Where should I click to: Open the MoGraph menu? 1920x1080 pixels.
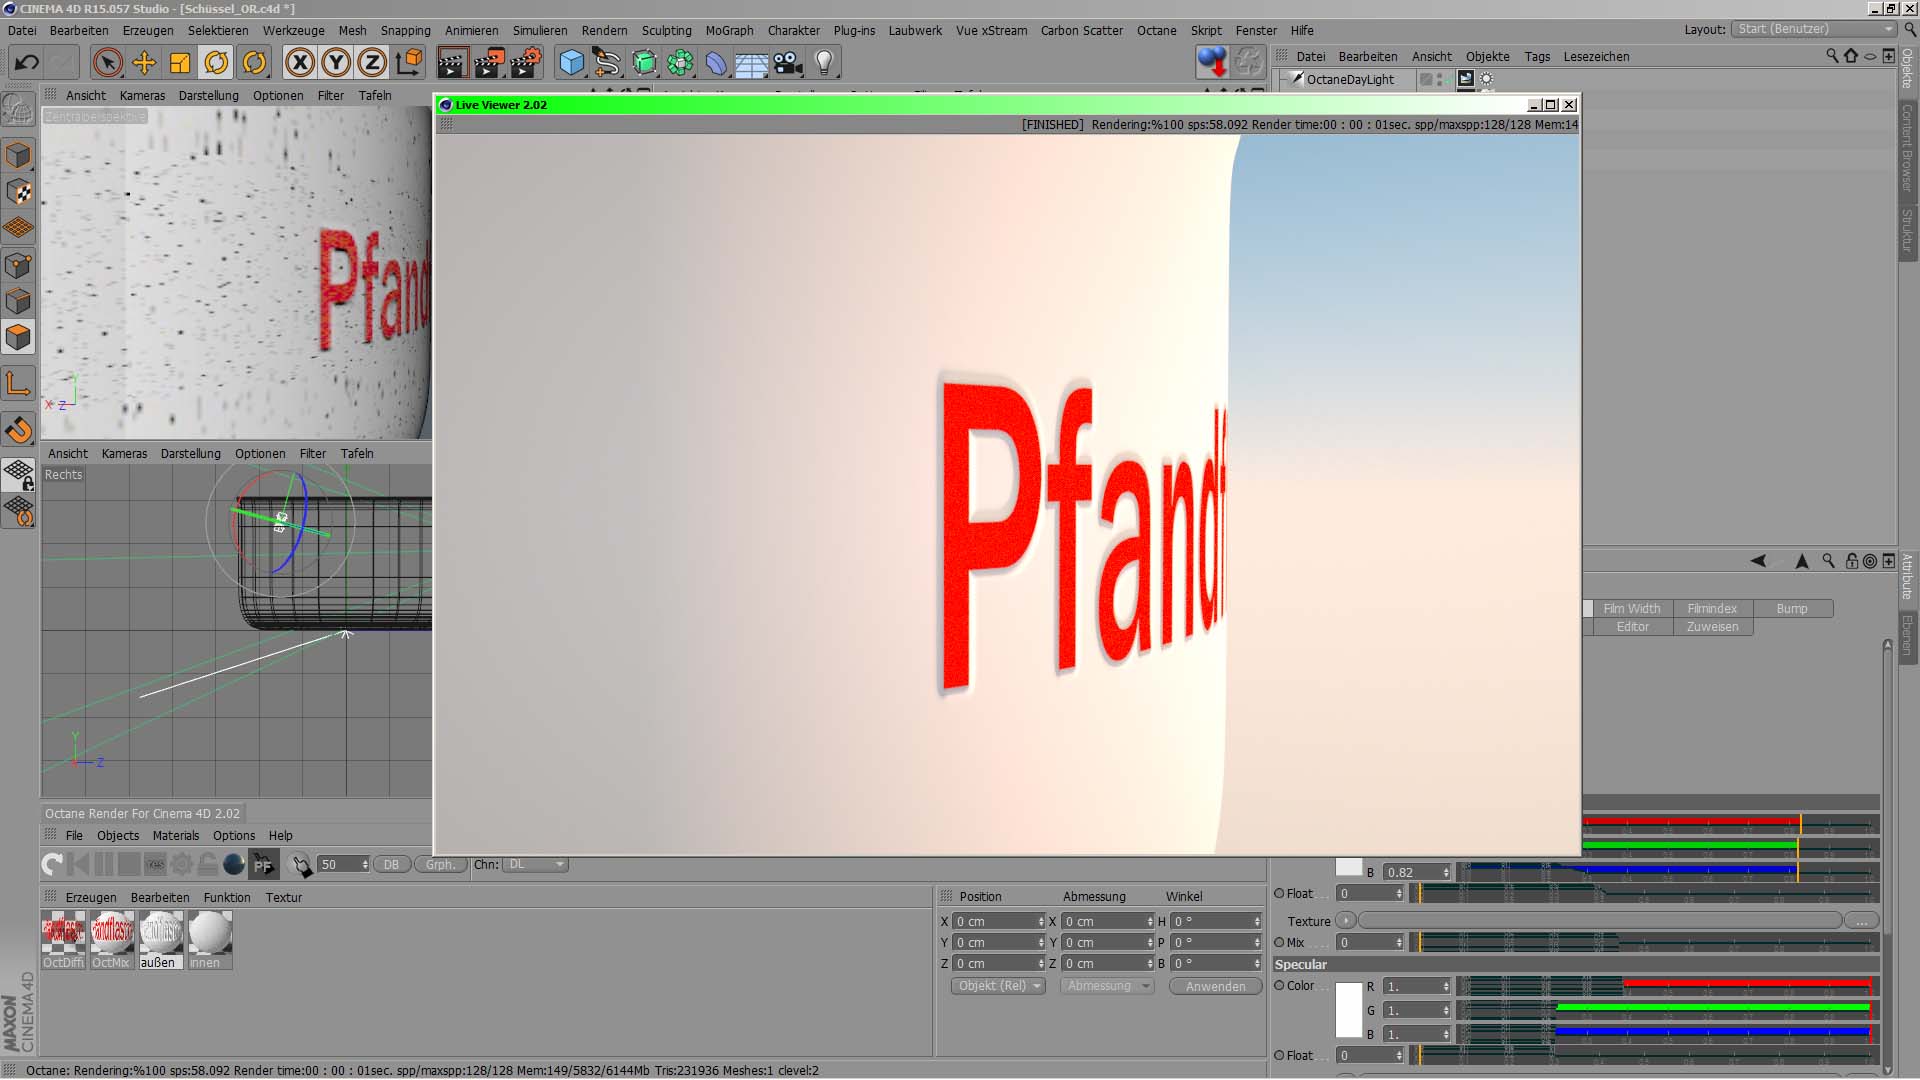click(x=729, y=30)
